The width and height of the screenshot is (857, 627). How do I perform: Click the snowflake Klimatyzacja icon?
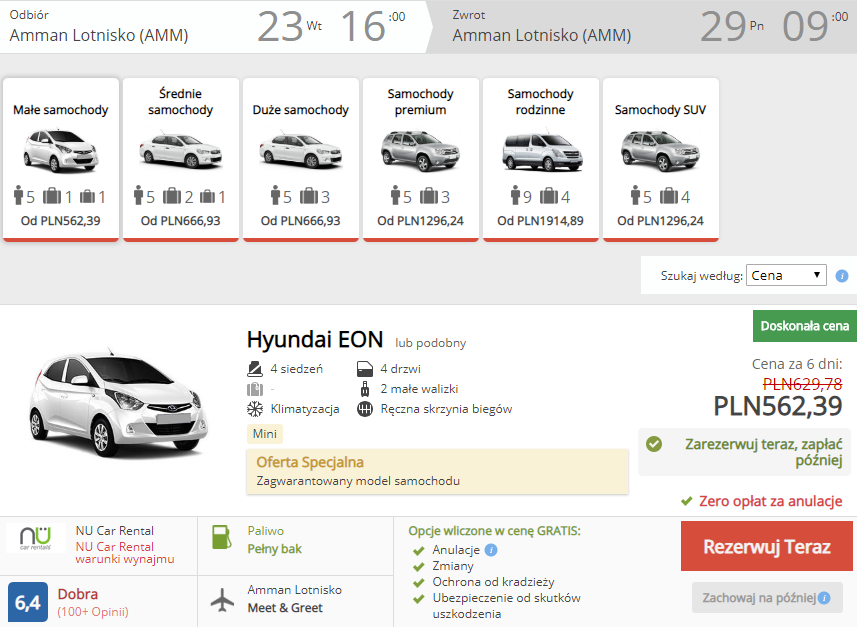pos(255,409)
